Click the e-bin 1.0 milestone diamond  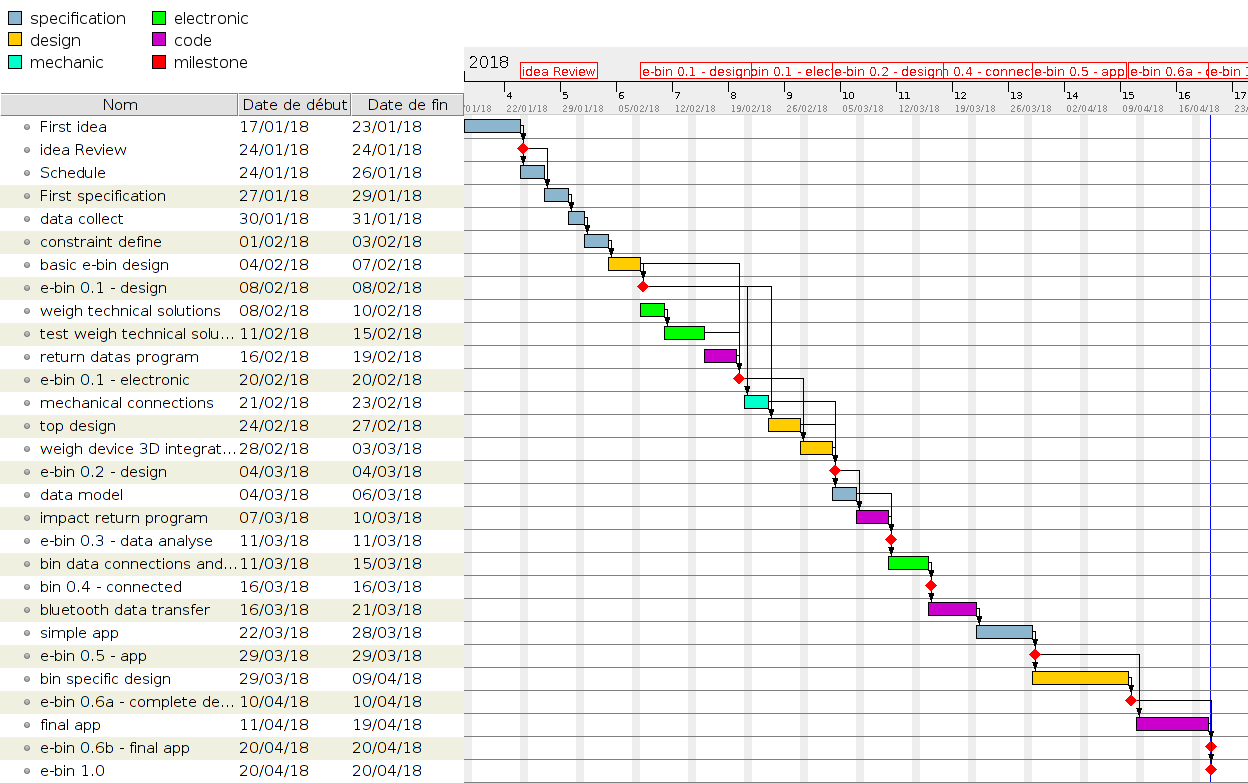tap(1211, 770)
